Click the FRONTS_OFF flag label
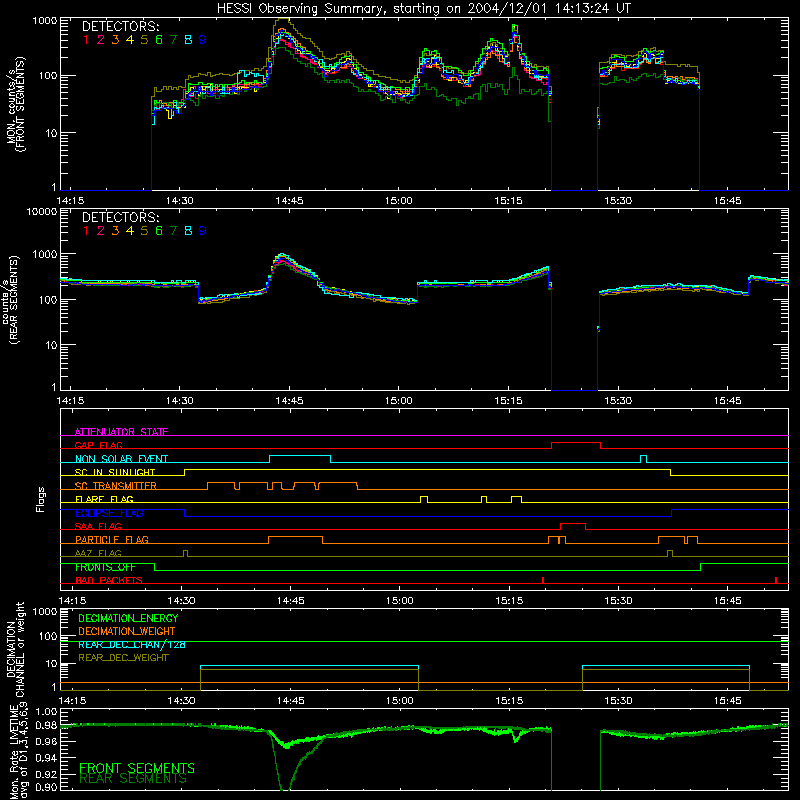 coord(105,567)
